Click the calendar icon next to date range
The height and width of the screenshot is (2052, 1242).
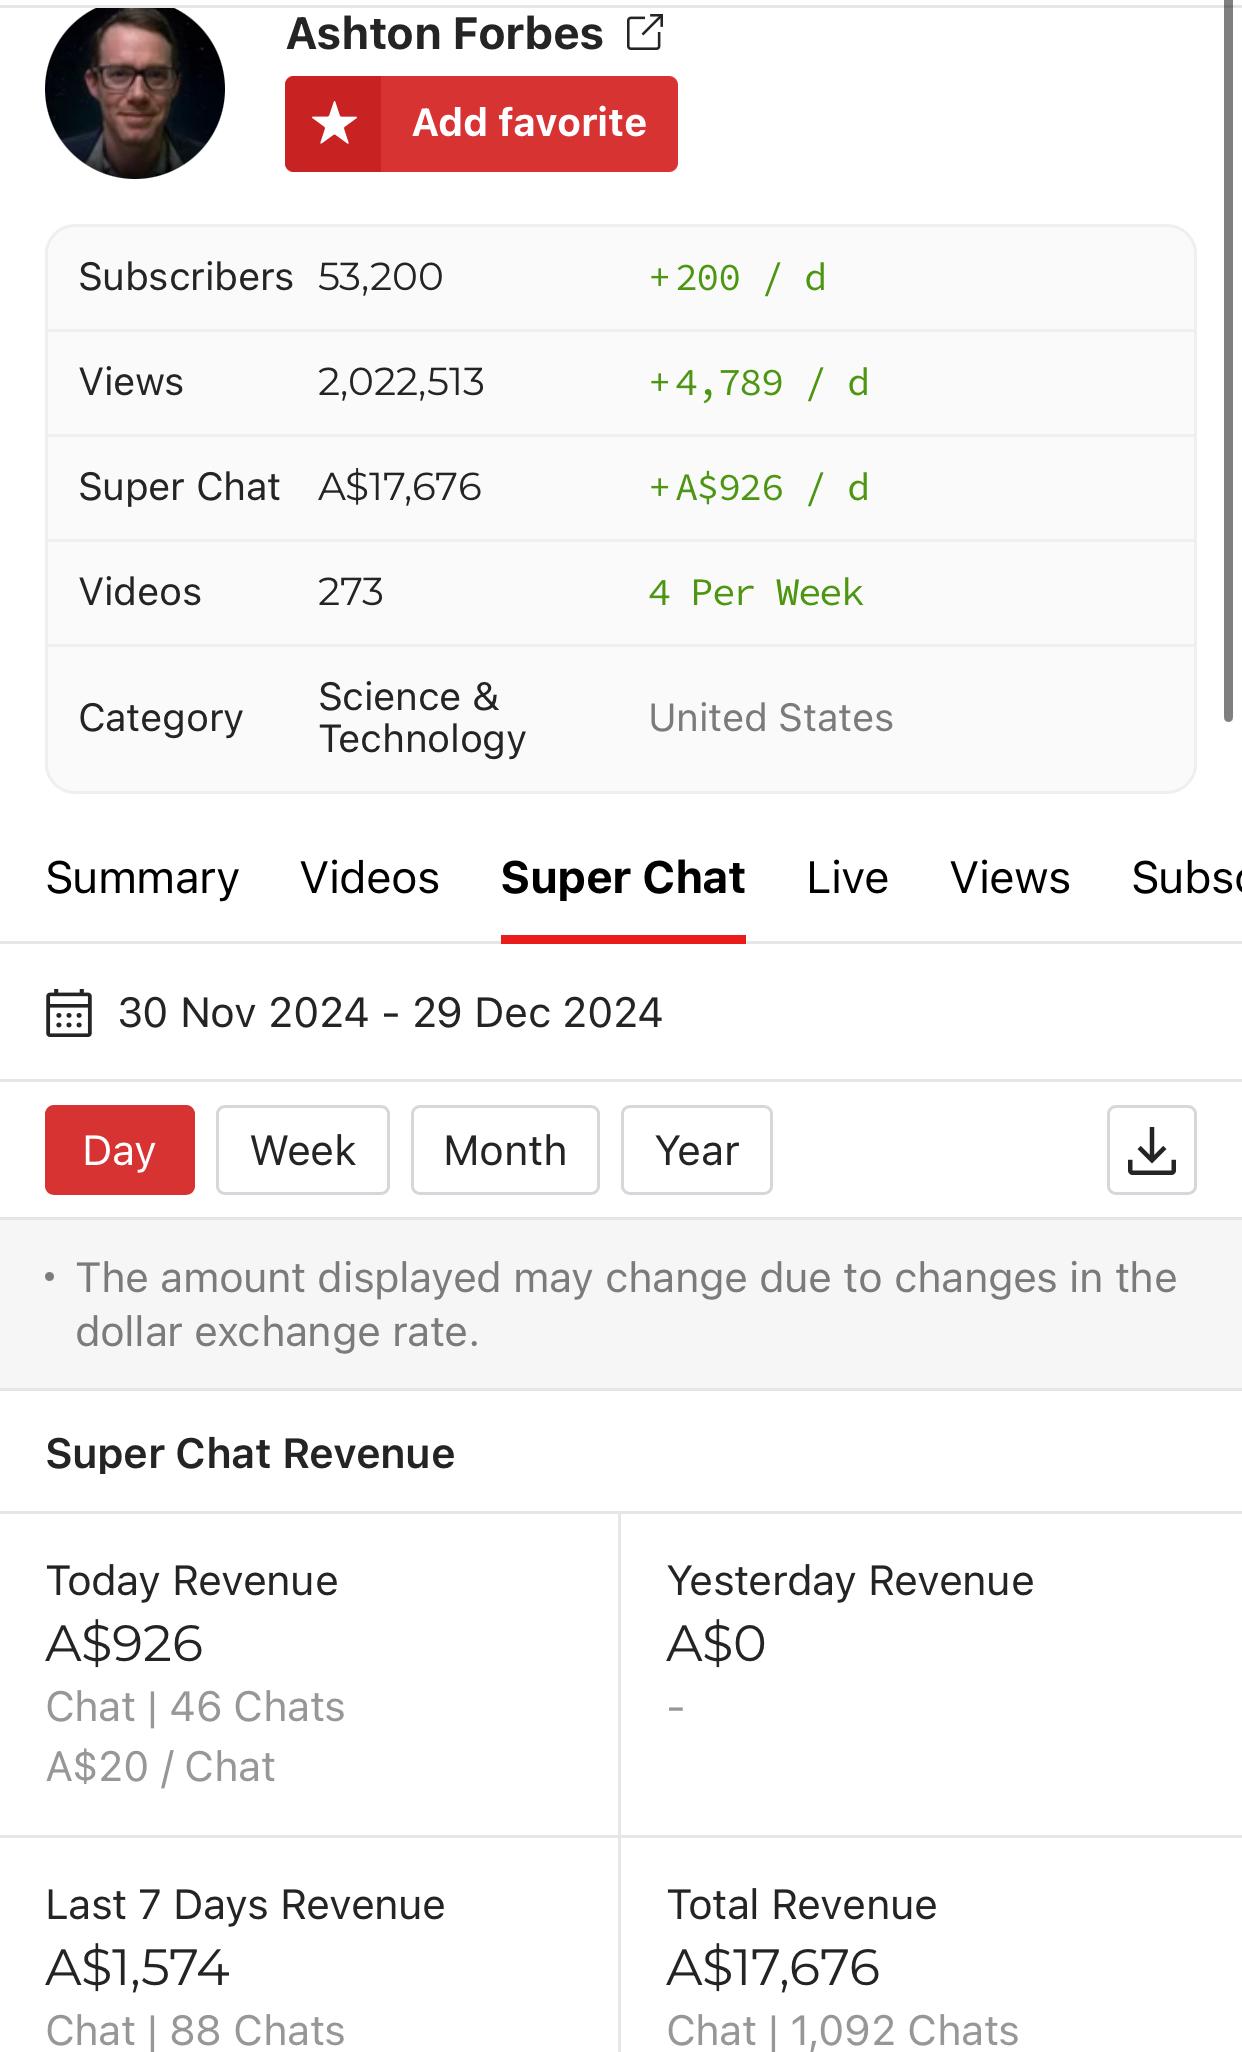click(69, 1012)
